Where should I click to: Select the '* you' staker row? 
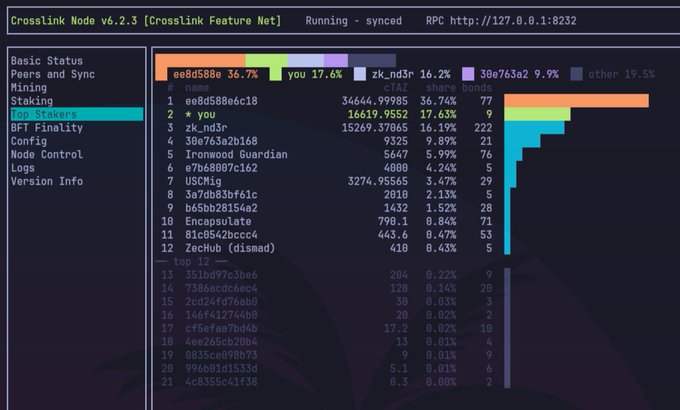pyautogui.click(x=326, y=115)
